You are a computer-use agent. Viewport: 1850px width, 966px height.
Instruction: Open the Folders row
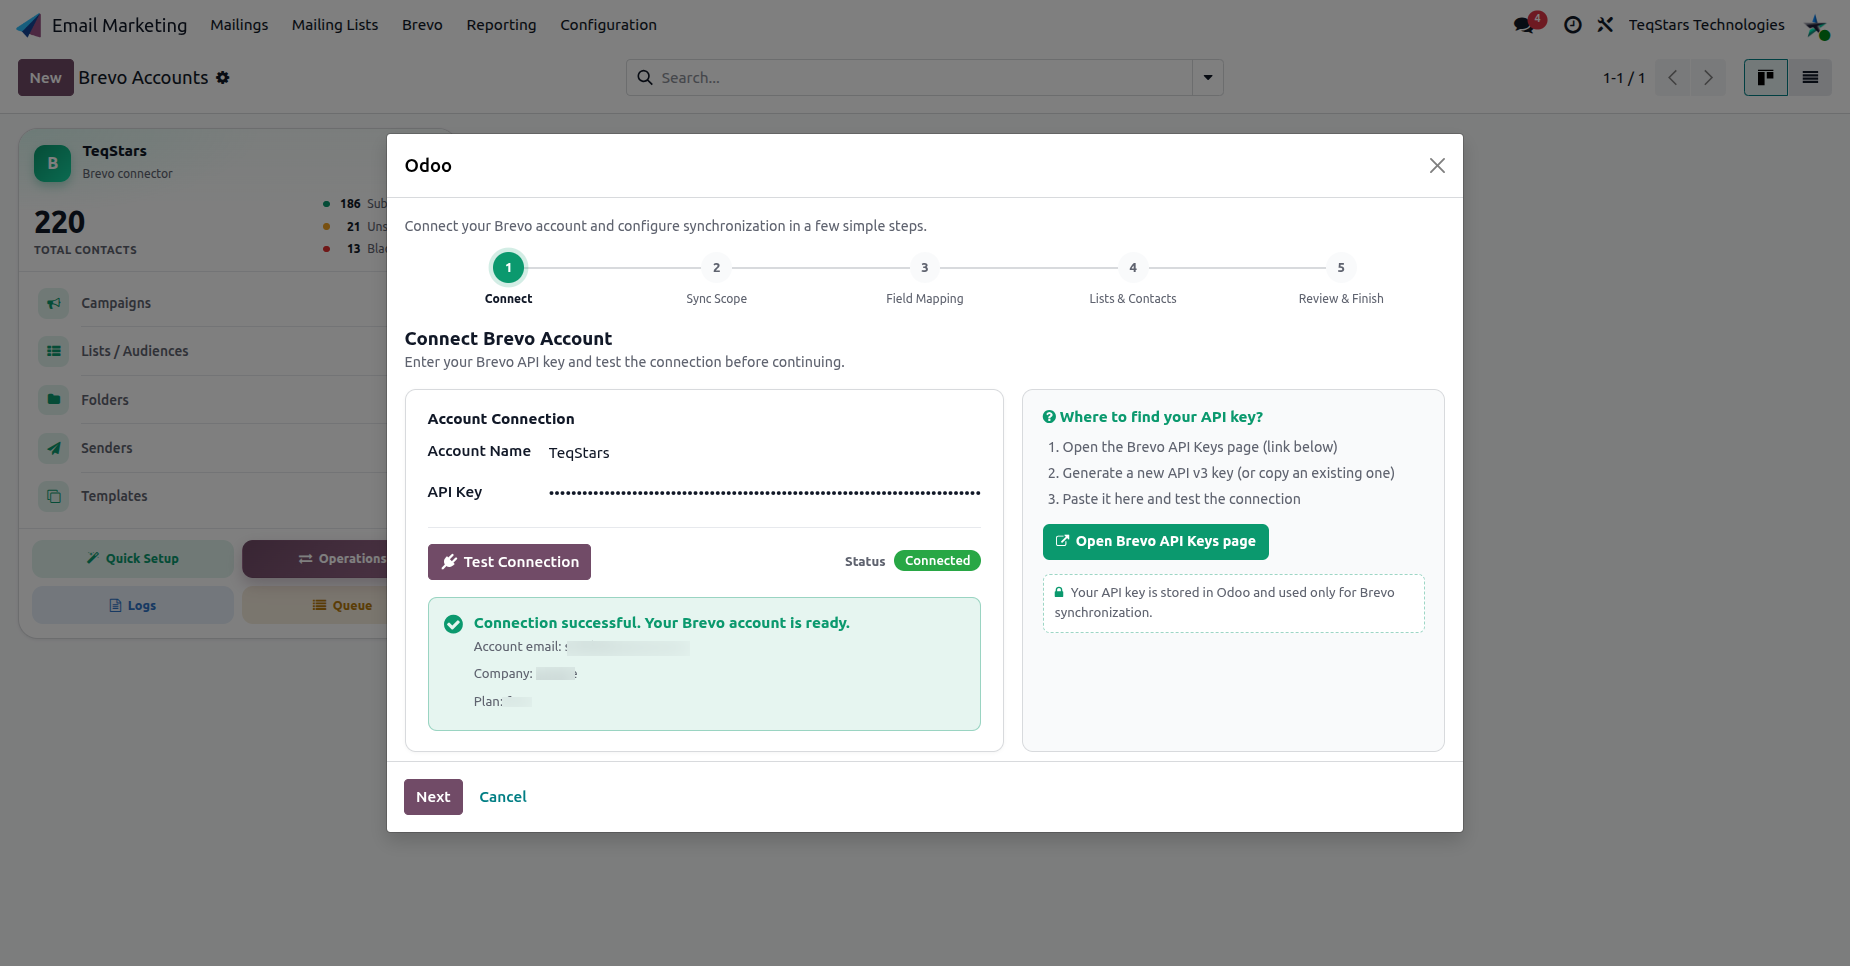210,400
